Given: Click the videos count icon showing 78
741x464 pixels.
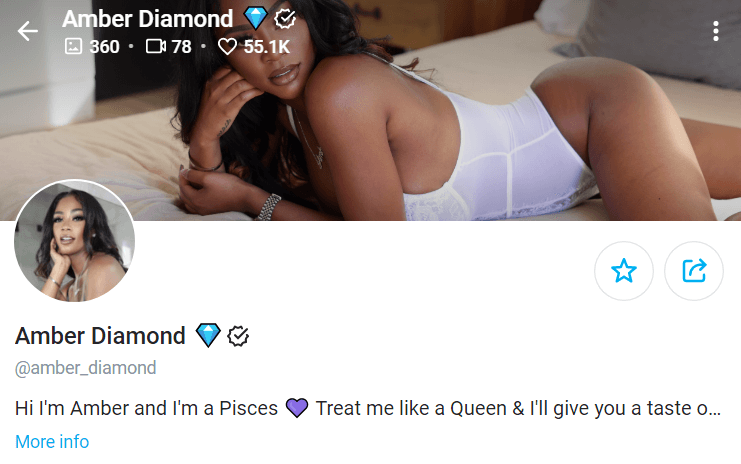Looking at the screenshot, I should tap(155, 46).
